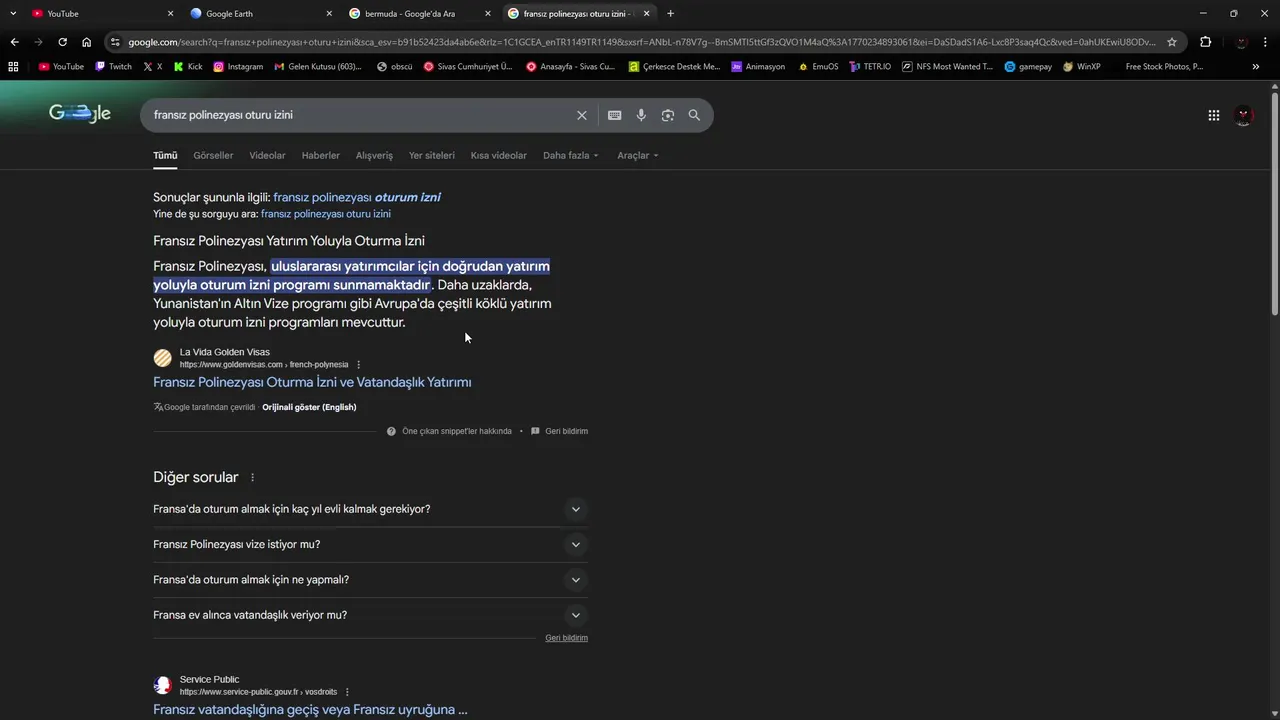Click the Google logo
This screenshot has width=1280, height=720.
coord(80,113)
